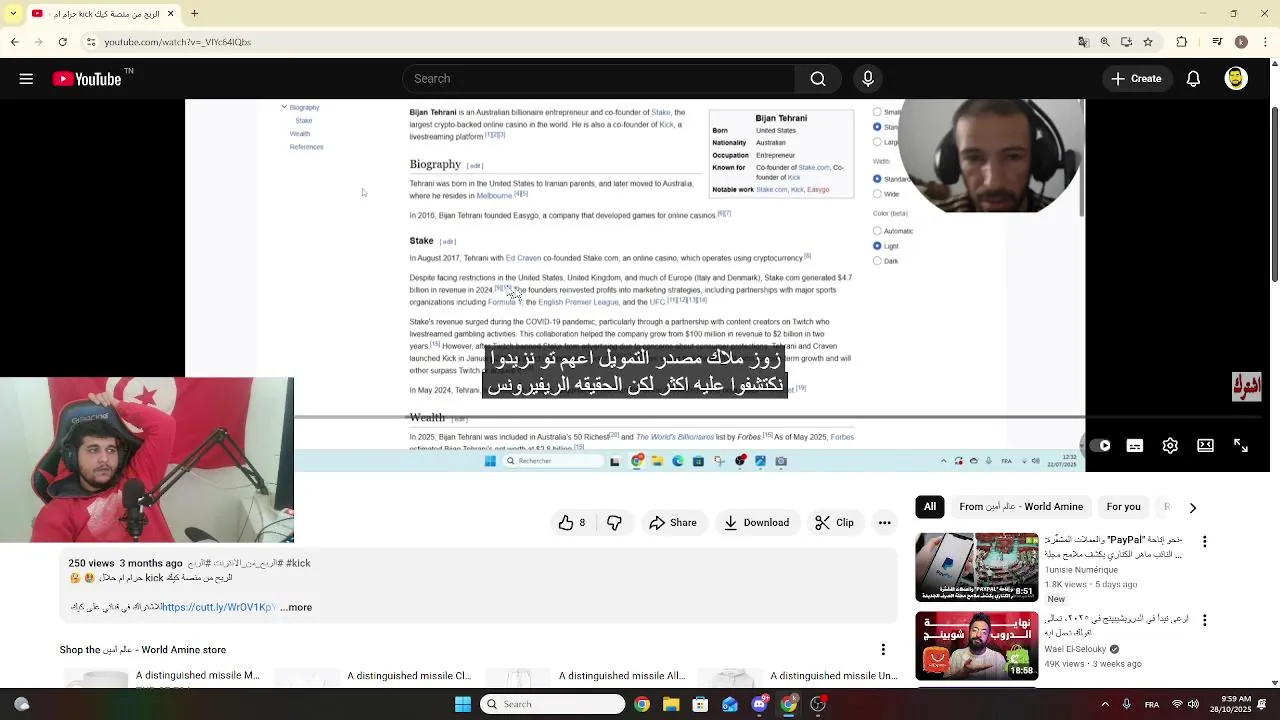Click the channel subscribe watermark on video

(1246, 386)
